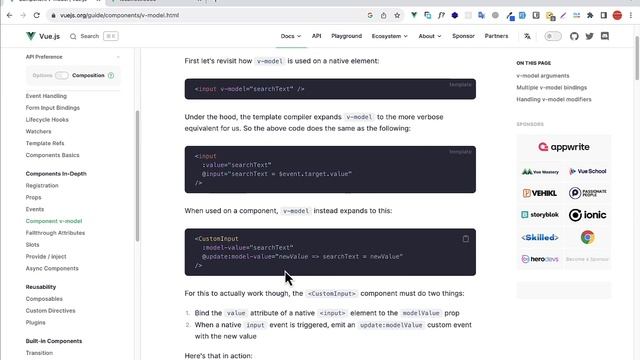Open the Chrome sponsor logo

587,237
